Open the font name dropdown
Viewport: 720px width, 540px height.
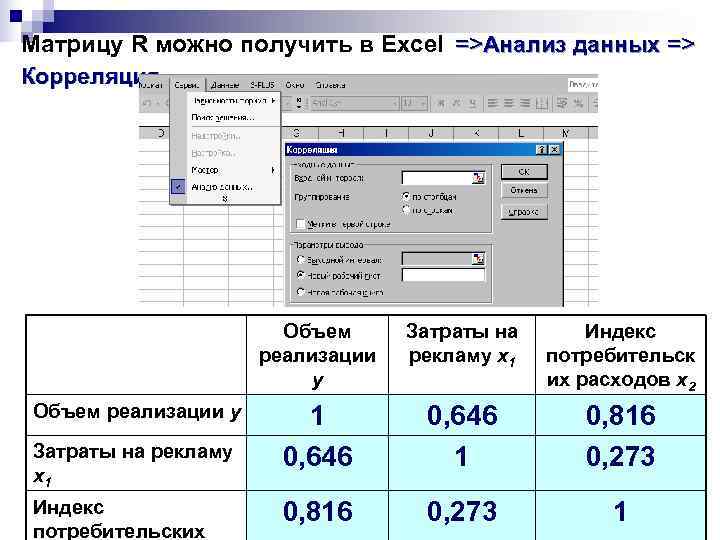pos(394,103)
